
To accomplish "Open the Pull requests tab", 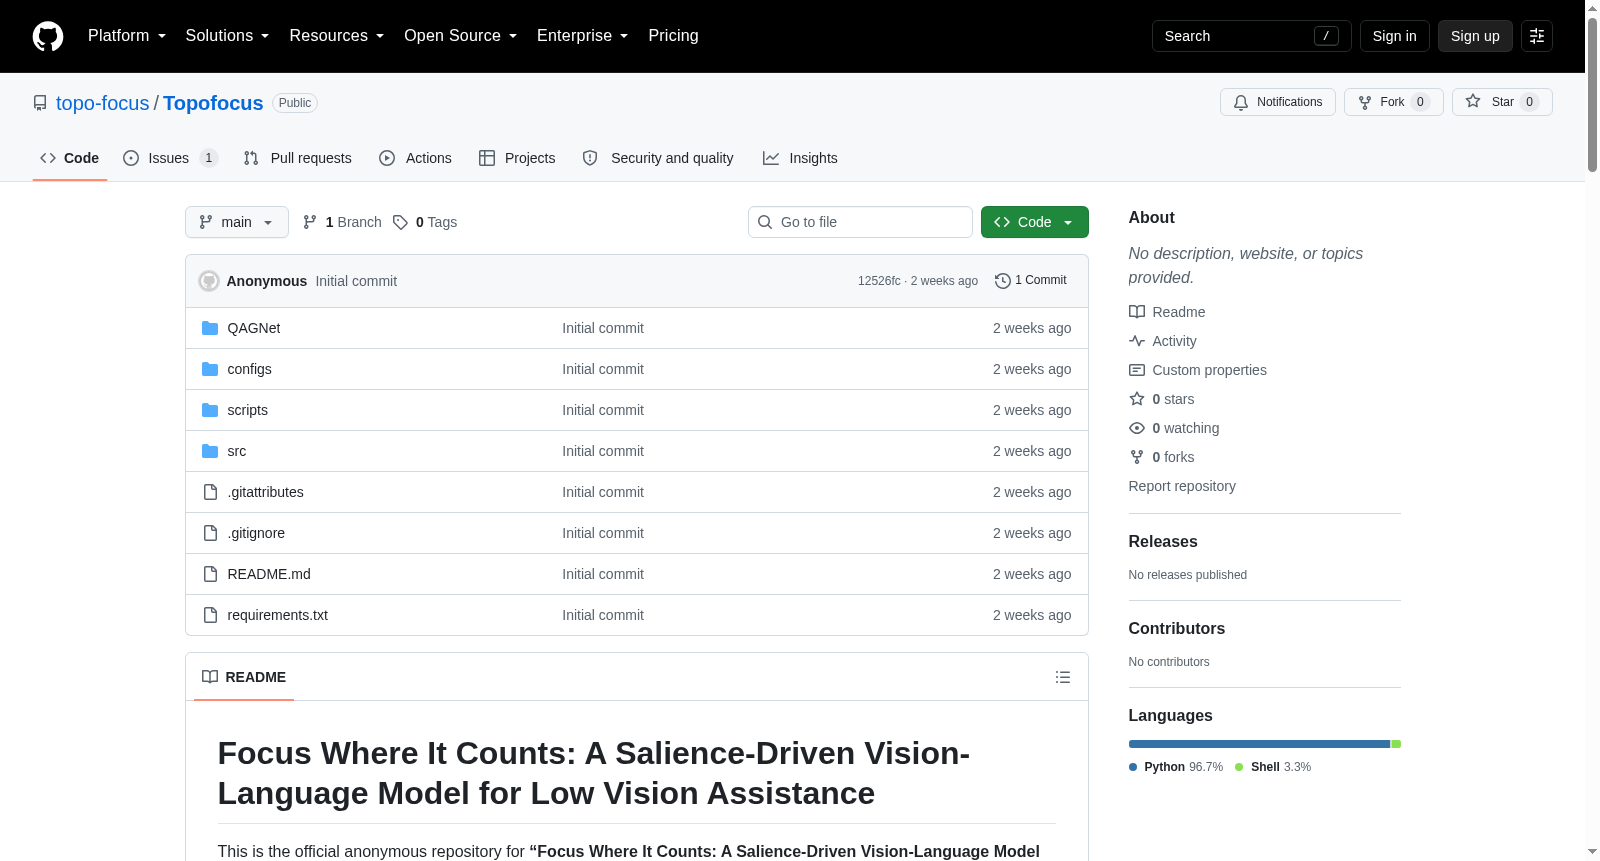I will point(298,158).
